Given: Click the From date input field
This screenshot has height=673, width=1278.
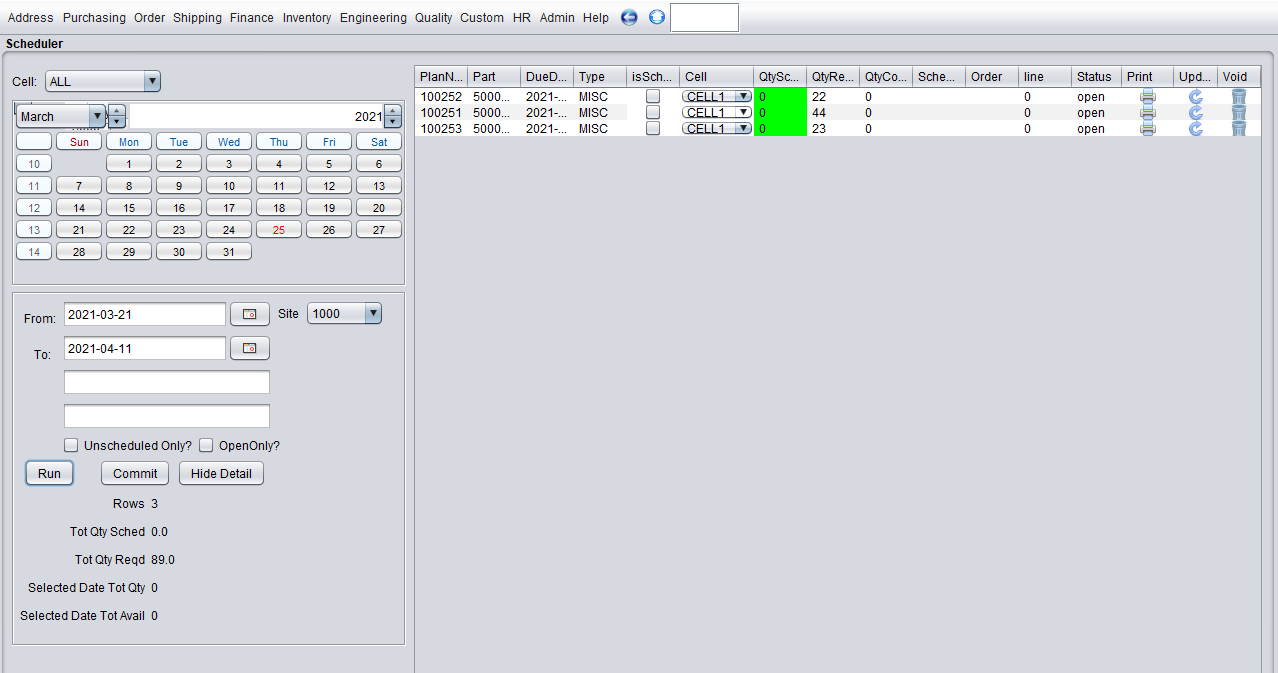Looking at the screenshot, I should [145, 314].
